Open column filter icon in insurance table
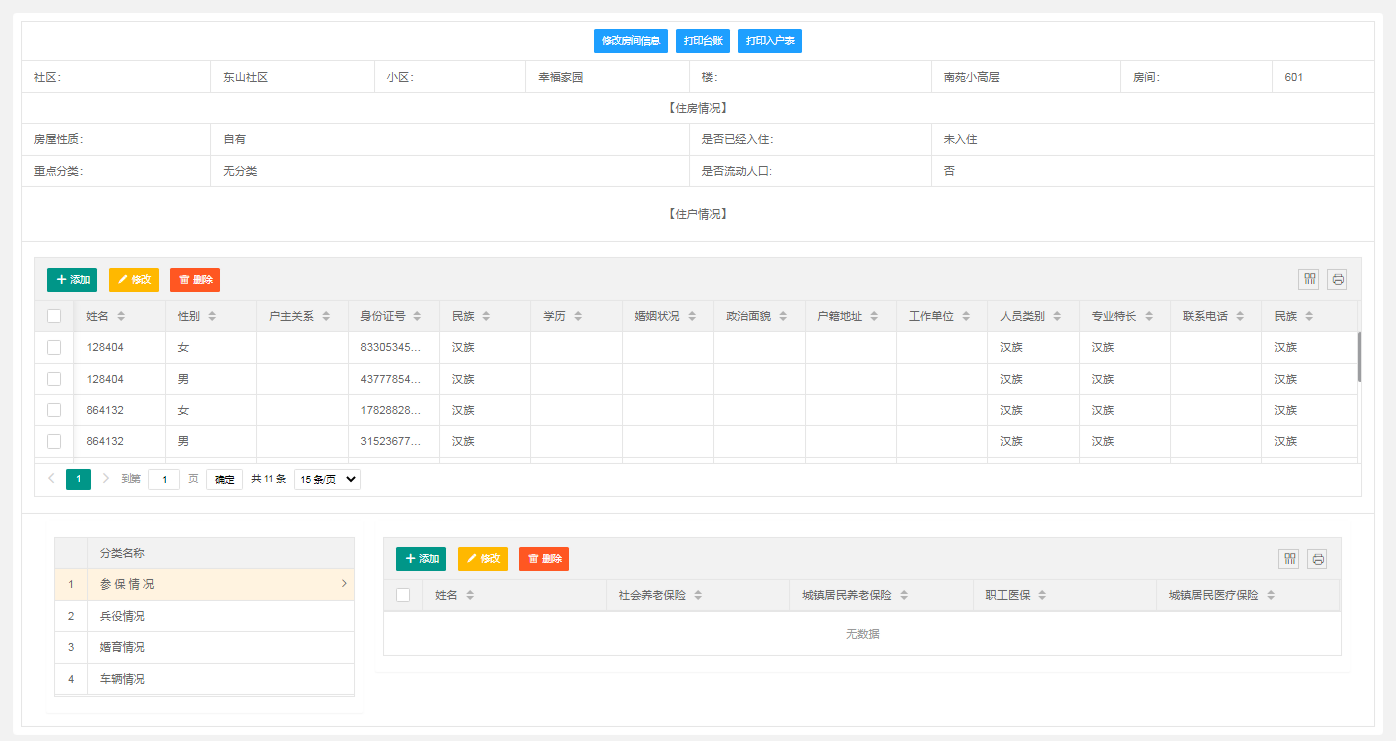 pos(1288,559)
